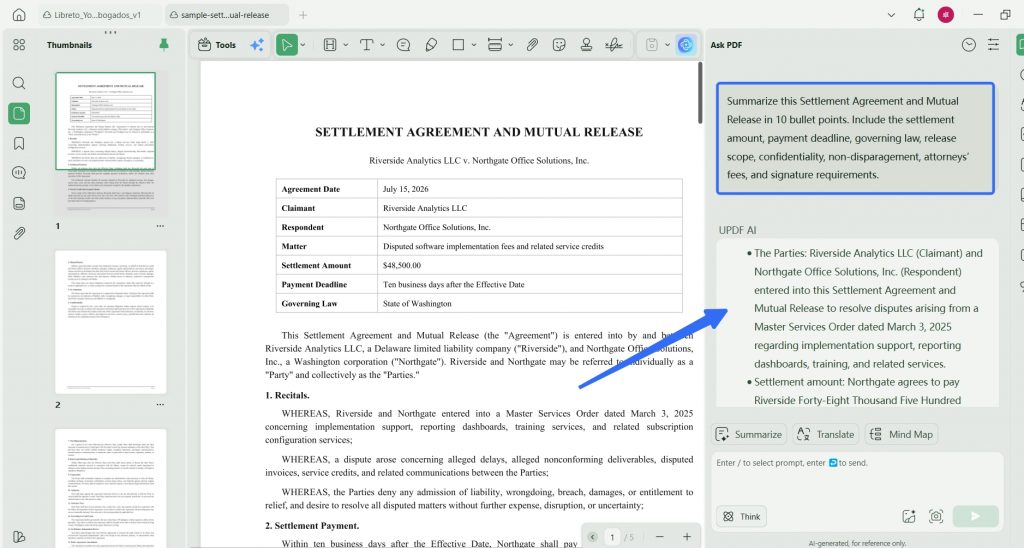Click the save icon in toolbar
Image resolution: width=1024 pixels, height=548 pixels.
point(652,44)
